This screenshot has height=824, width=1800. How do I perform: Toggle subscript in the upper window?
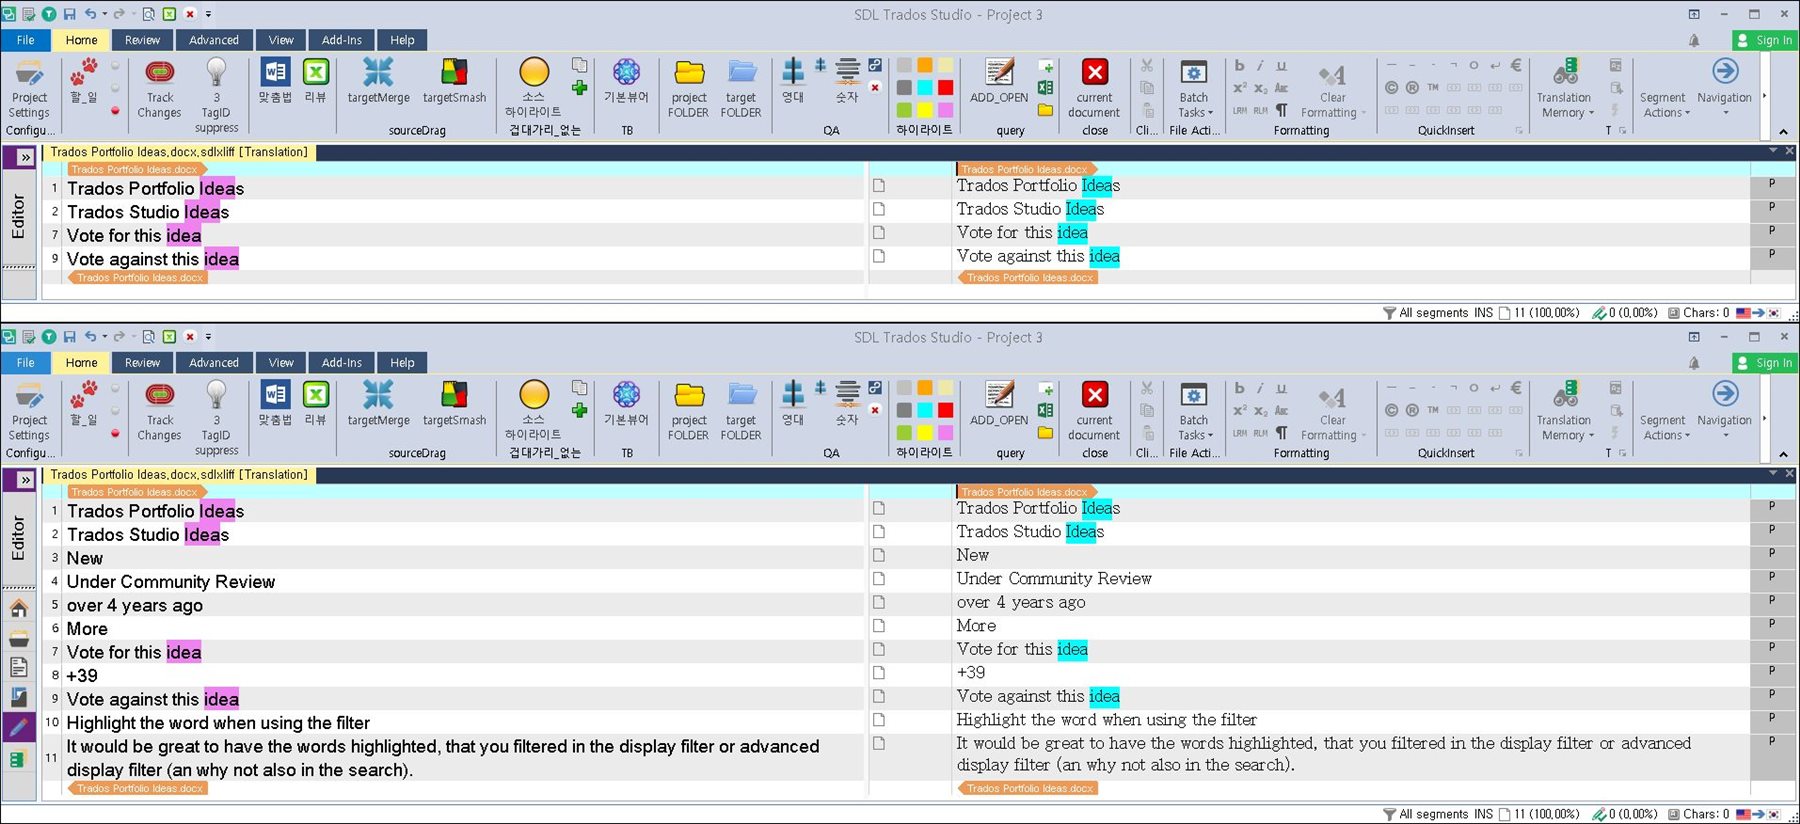point(1260,88)
